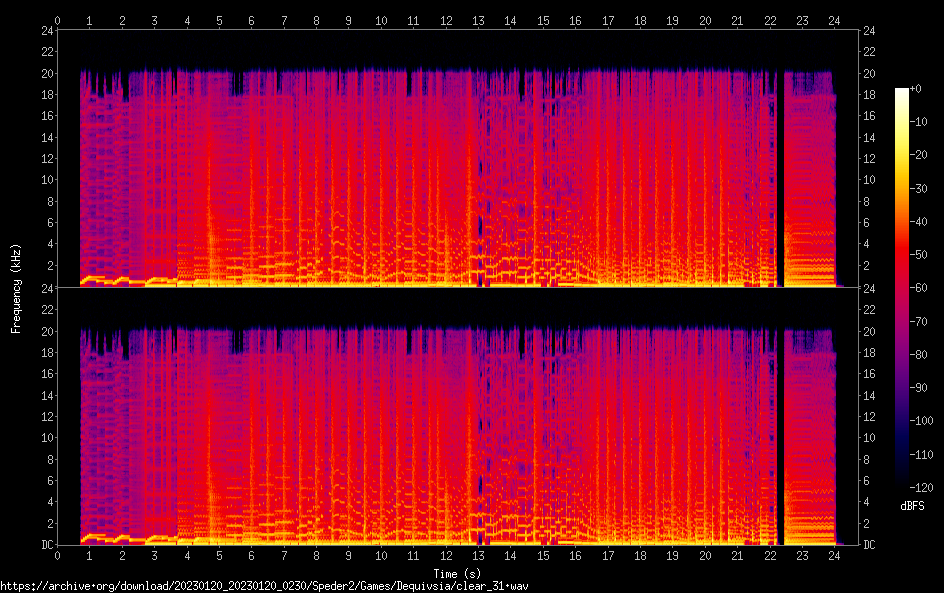Image resolution: width=944 pixels, height=593 pixels.
Task: Click the "Frequency (kHz)" vertical axis label
Action: point(15,288)
